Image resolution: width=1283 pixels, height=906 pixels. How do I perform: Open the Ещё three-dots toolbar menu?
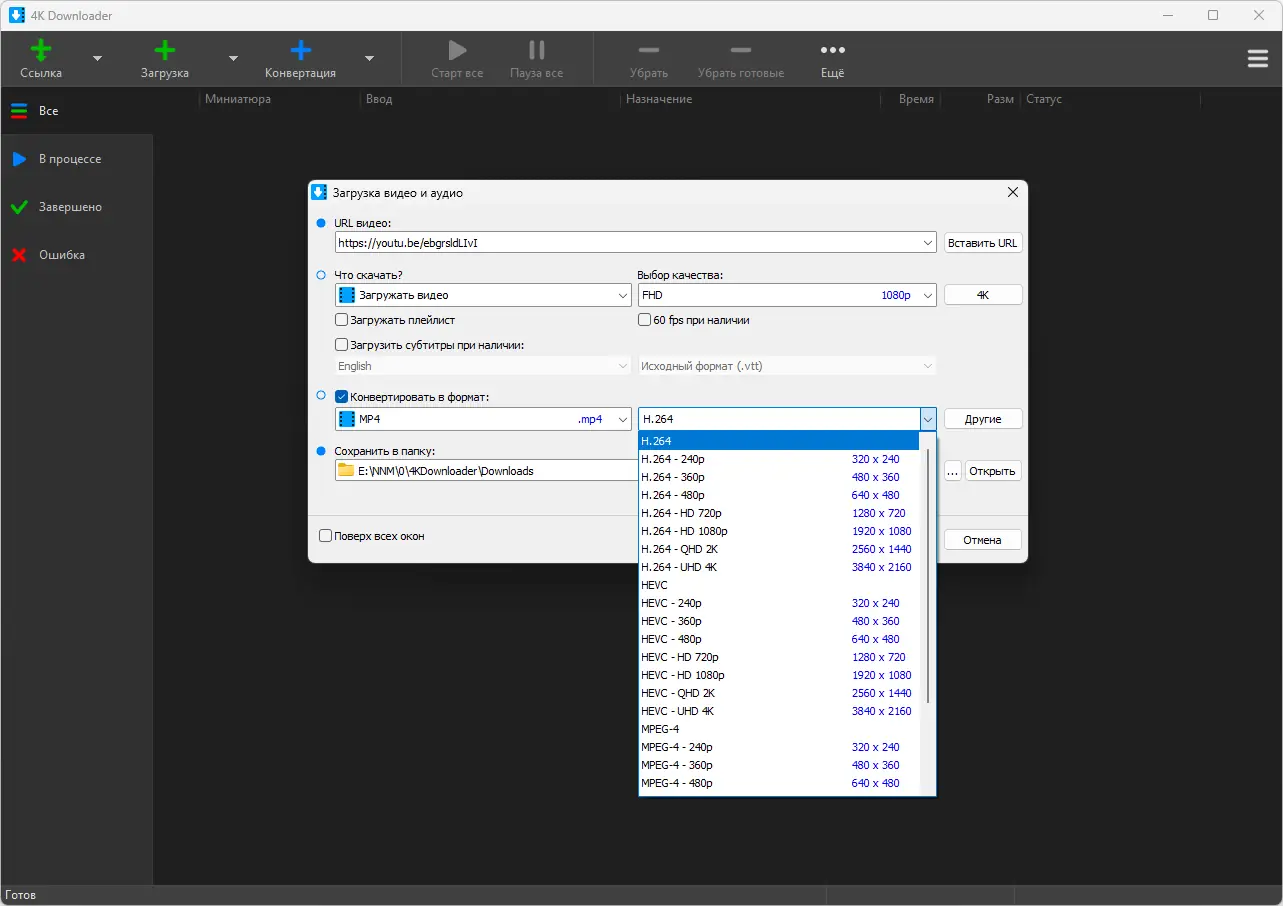coord(832,51)
